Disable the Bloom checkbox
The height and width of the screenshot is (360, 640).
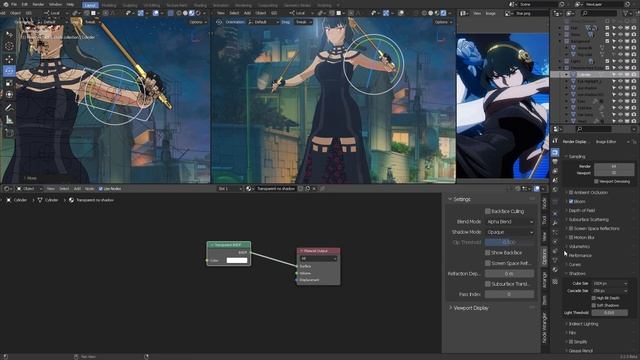tap(571, 202)
